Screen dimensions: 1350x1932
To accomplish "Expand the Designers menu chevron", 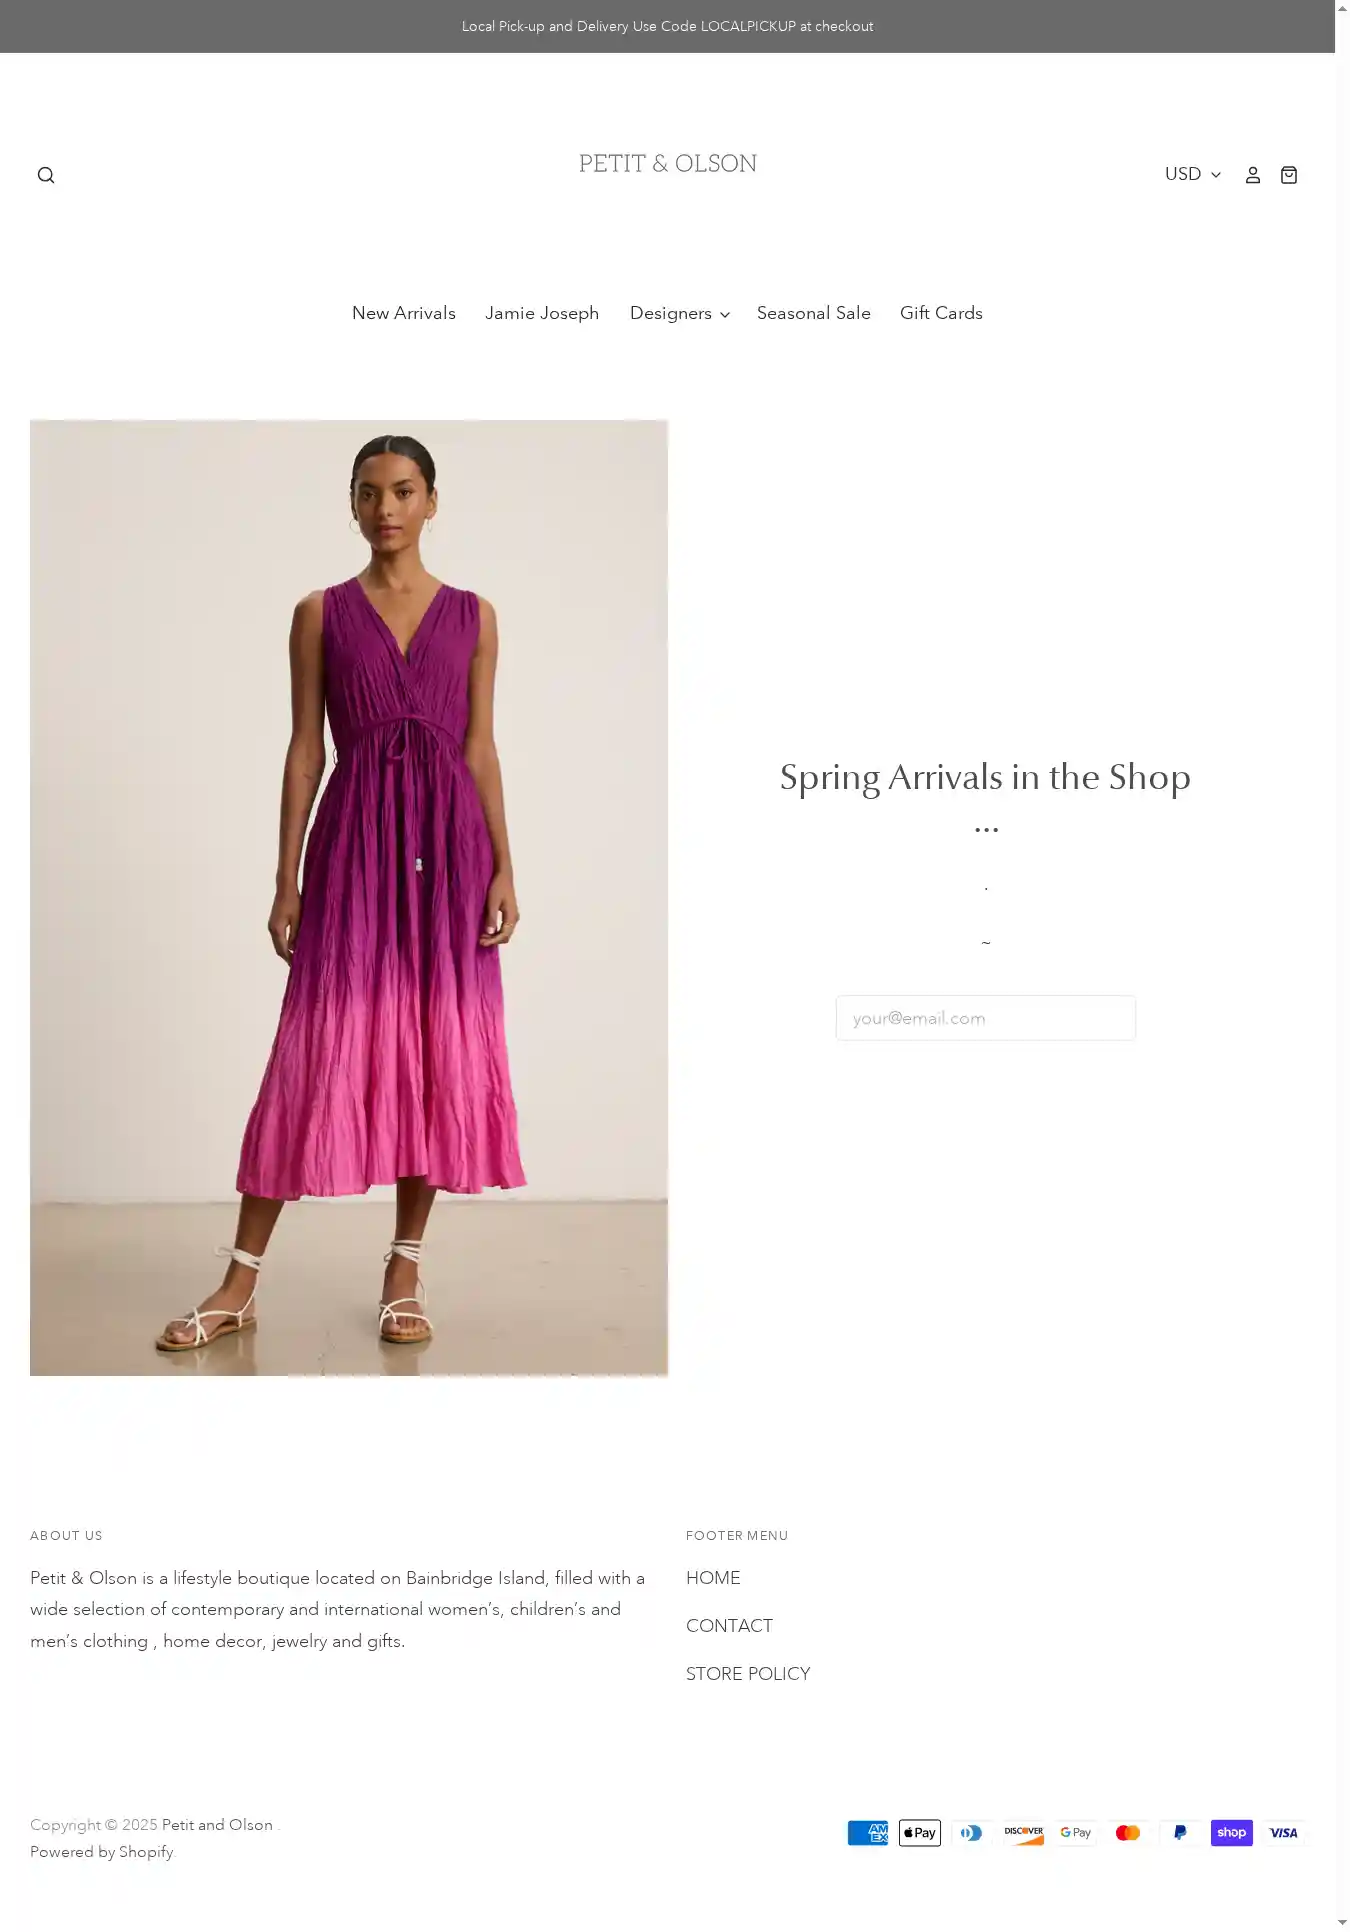I will [x=725, y=315].
